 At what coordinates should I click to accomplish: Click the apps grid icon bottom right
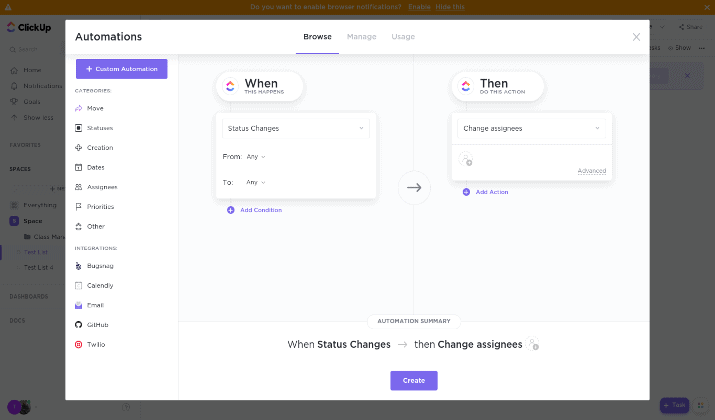pos(701,405)
